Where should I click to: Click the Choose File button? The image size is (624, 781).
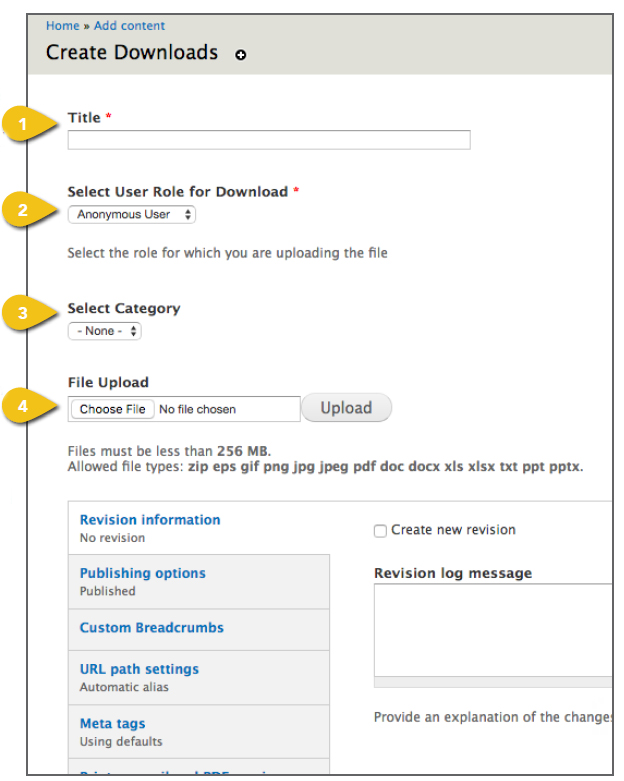(x=113, y=409)
